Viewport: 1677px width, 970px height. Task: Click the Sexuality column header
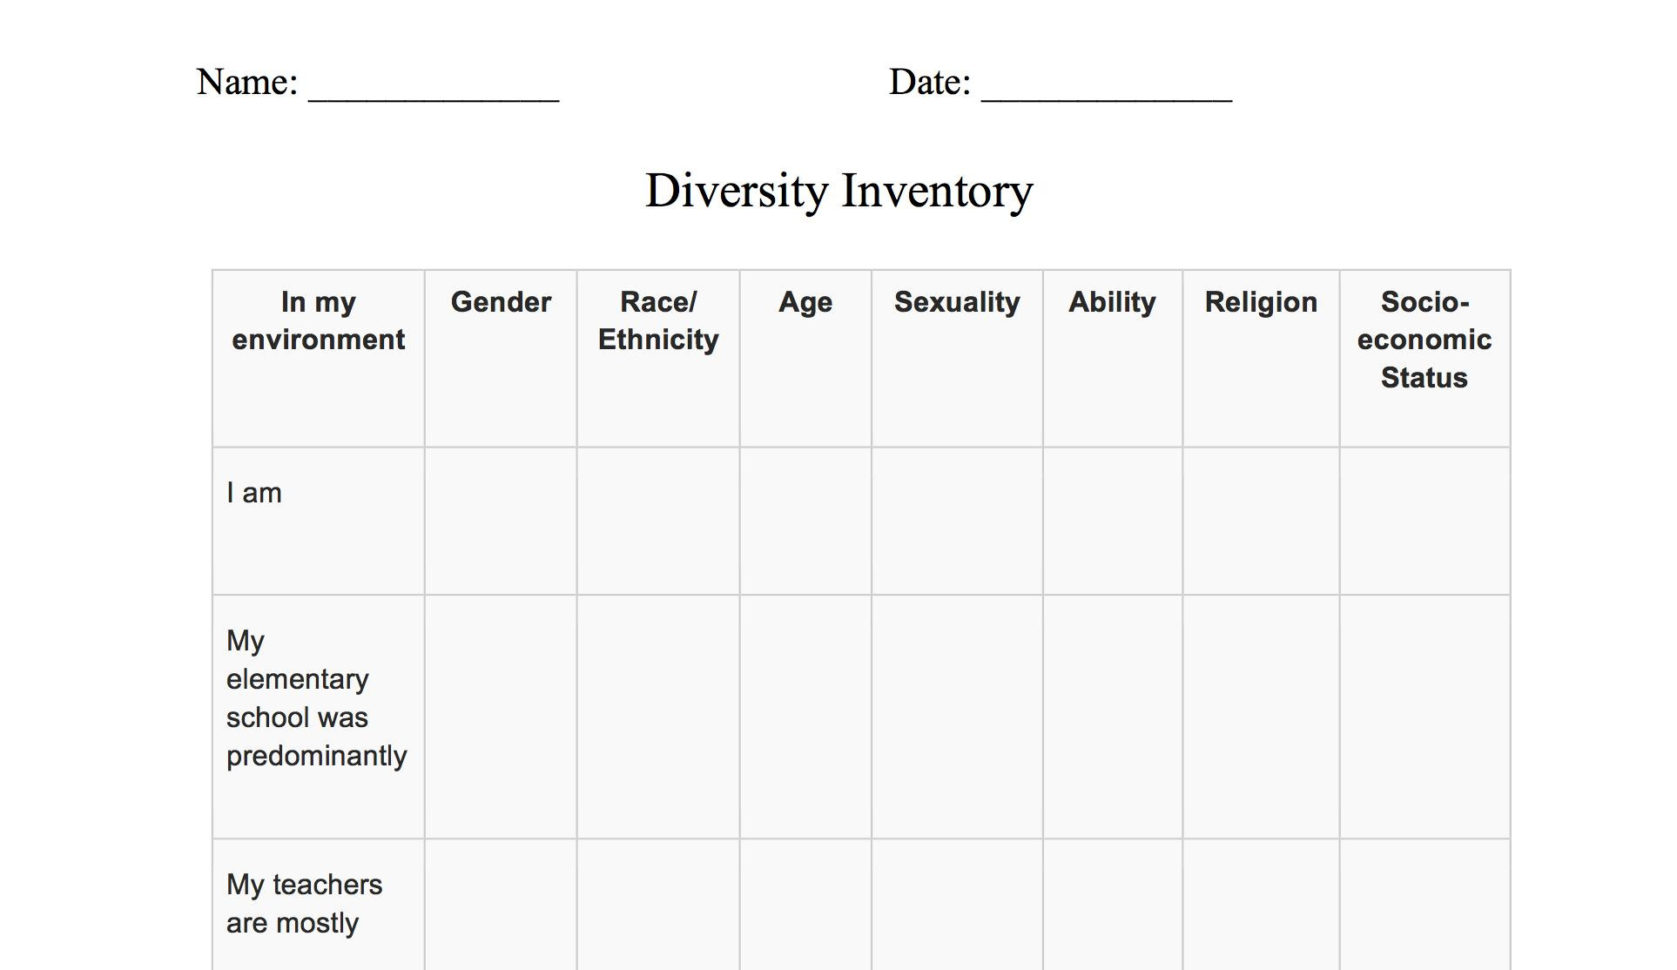click(x=956, y=302)
